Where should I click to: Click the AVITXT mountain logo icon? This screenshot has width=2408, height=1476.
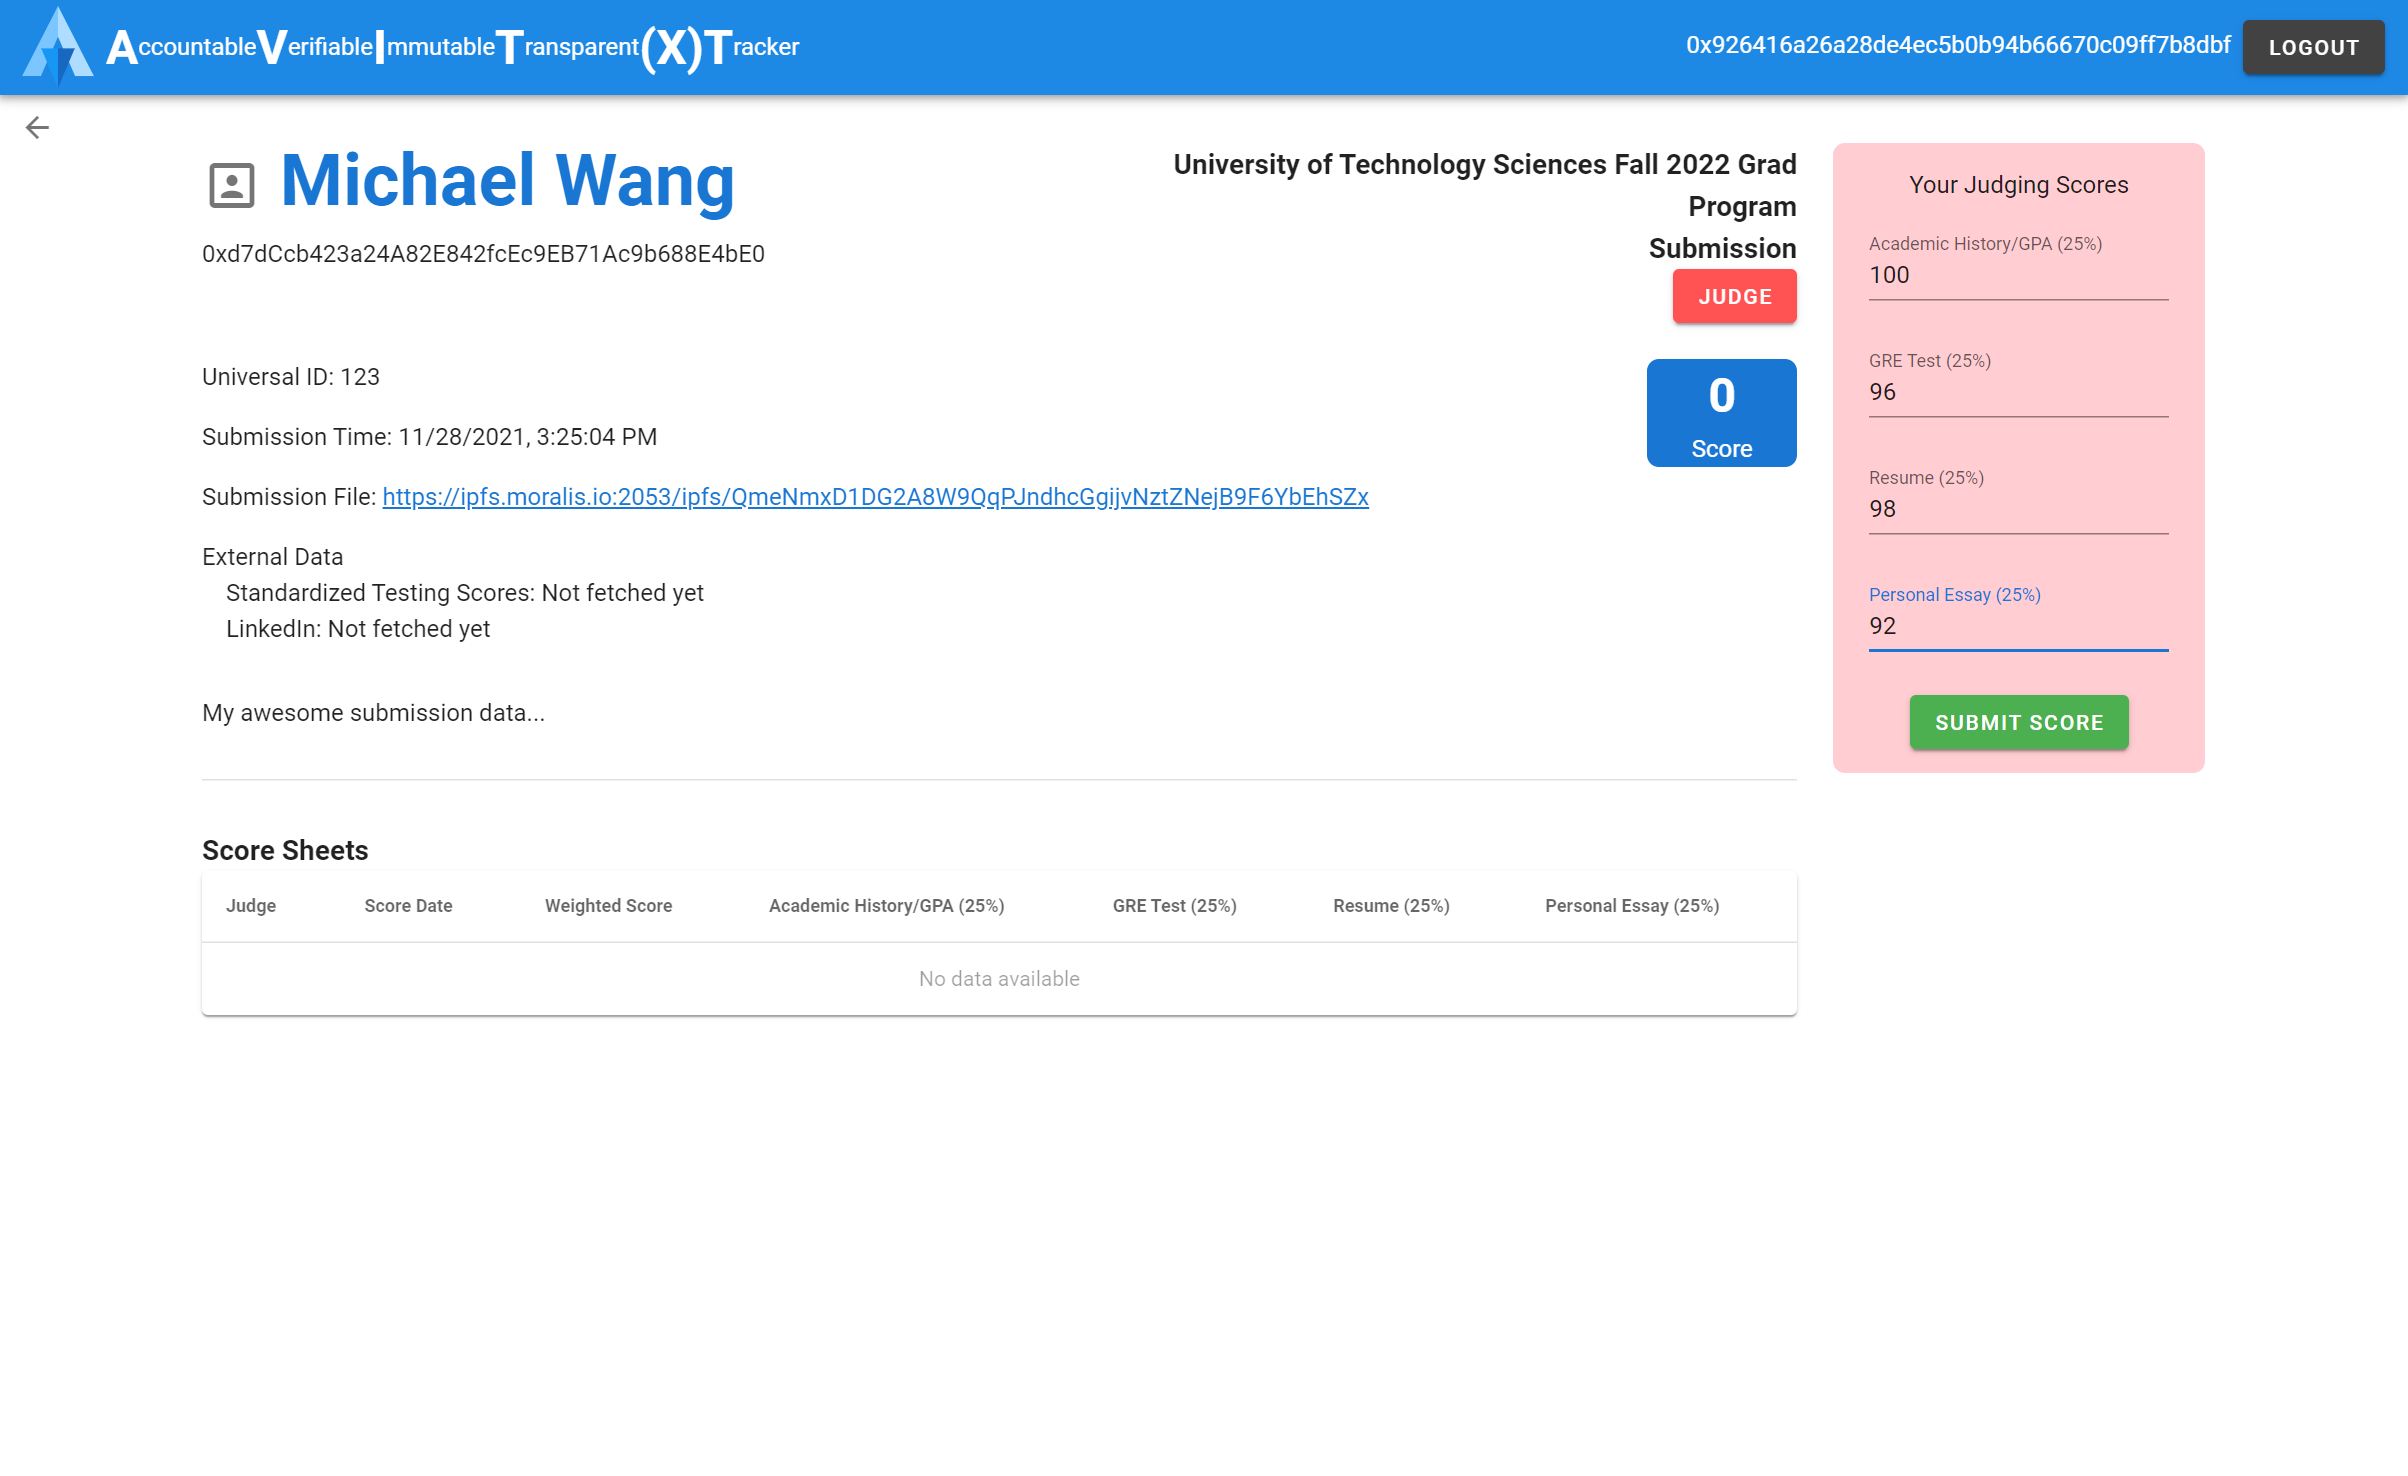pyautogui.click(x=58, y=47)
